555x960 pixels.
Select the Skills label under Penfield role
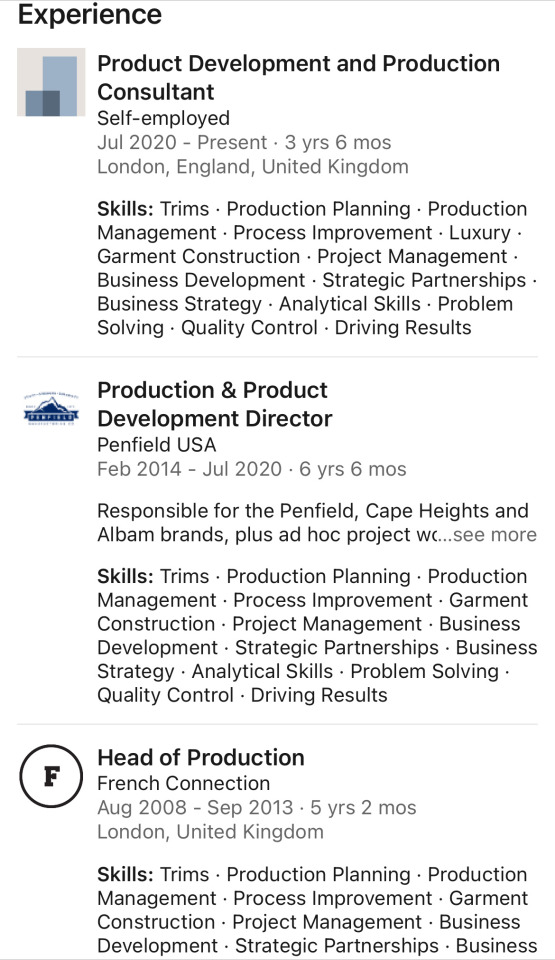coord(126,576)
